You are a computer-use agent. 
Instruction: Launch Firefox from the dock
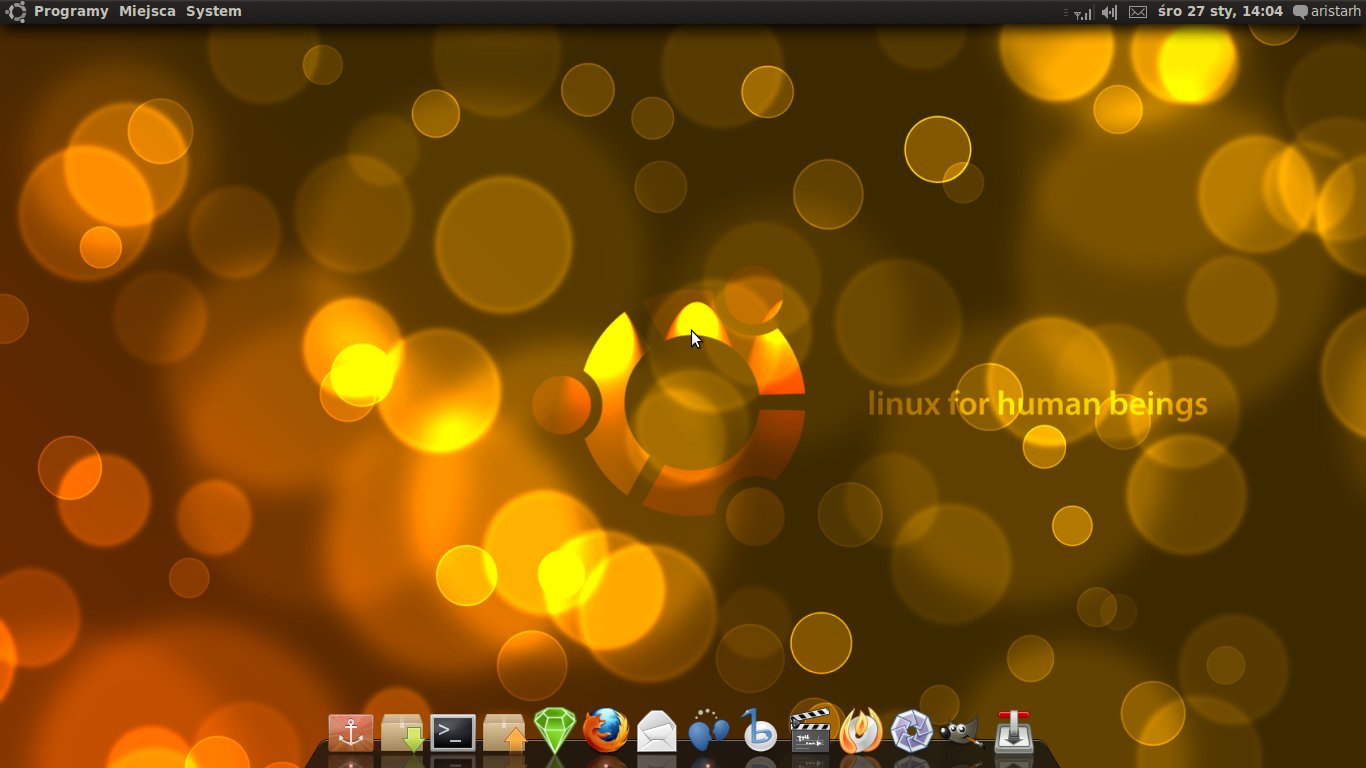[606, 731]
